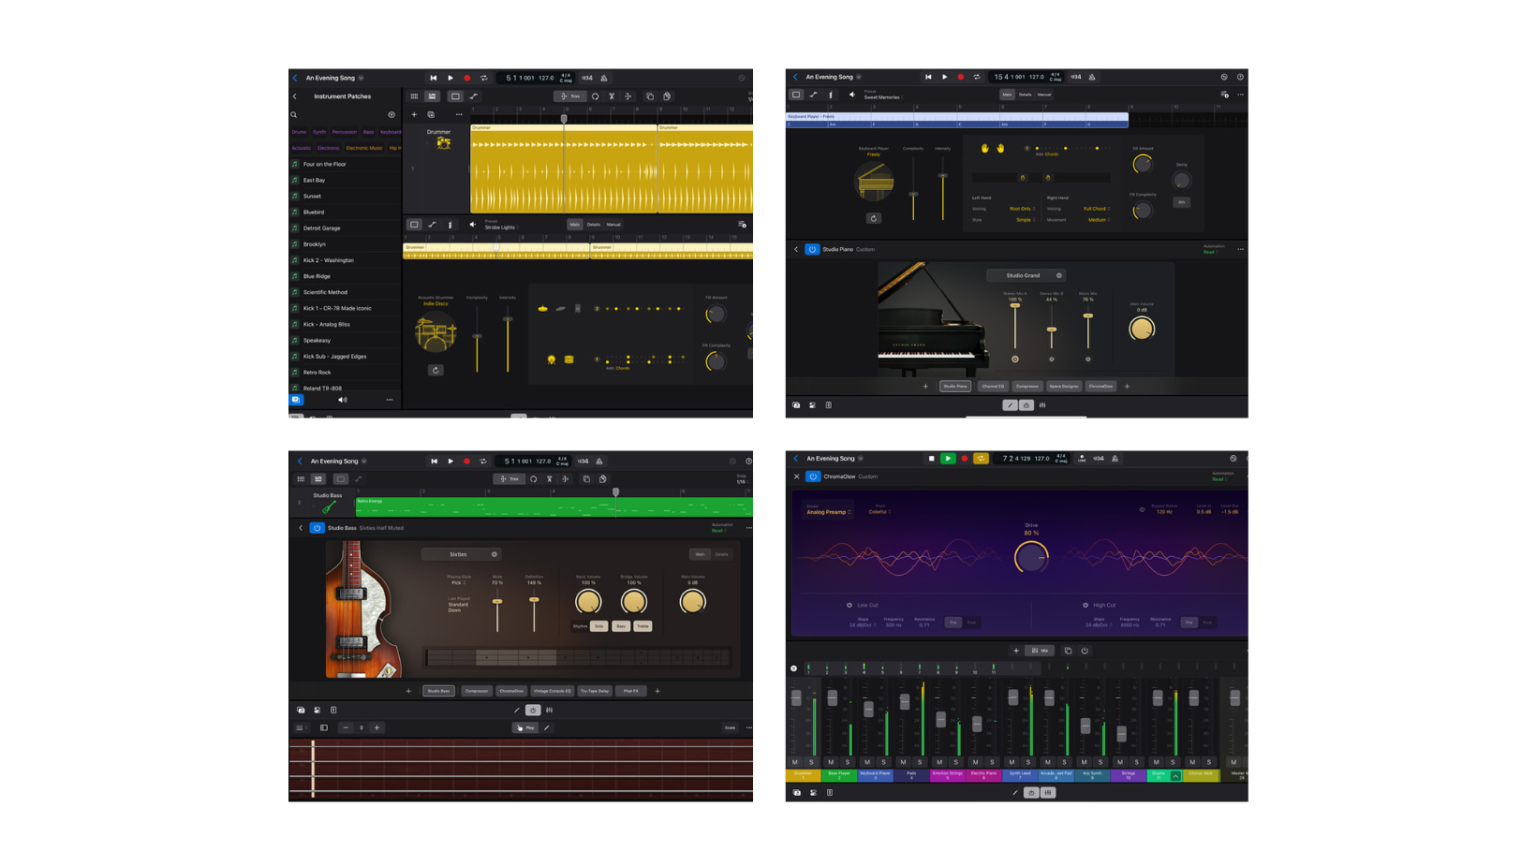This screenshot has width=1536, height=865.
Task: Adjust the Drive knob in ChromaGlow
Action: pyautogui.click(x=1031, y=557)
